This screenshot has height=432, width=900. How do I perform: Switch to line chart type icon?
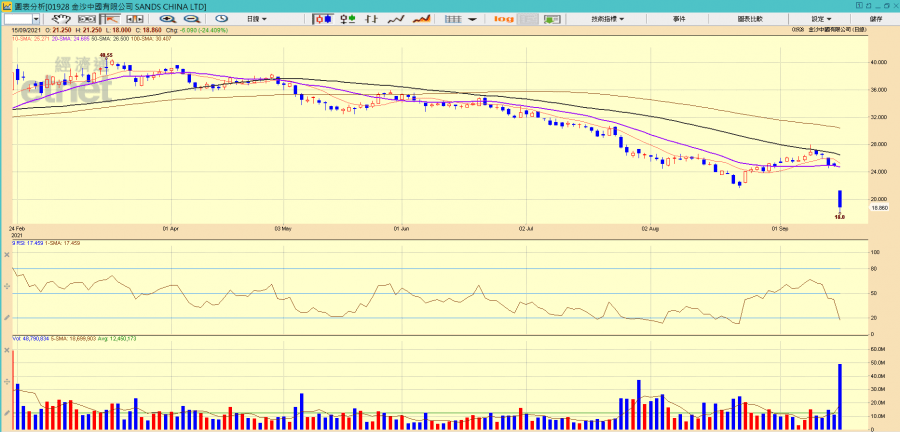395,19
